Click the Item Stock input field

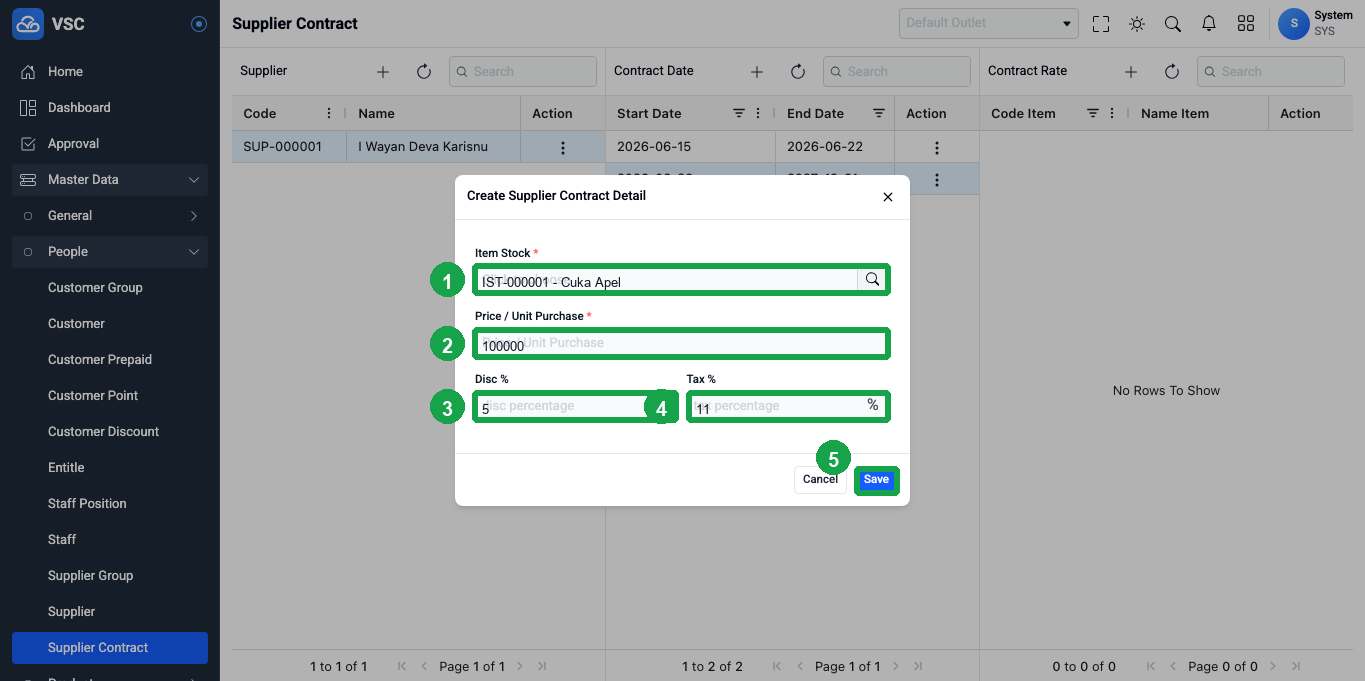coord(666,280)
